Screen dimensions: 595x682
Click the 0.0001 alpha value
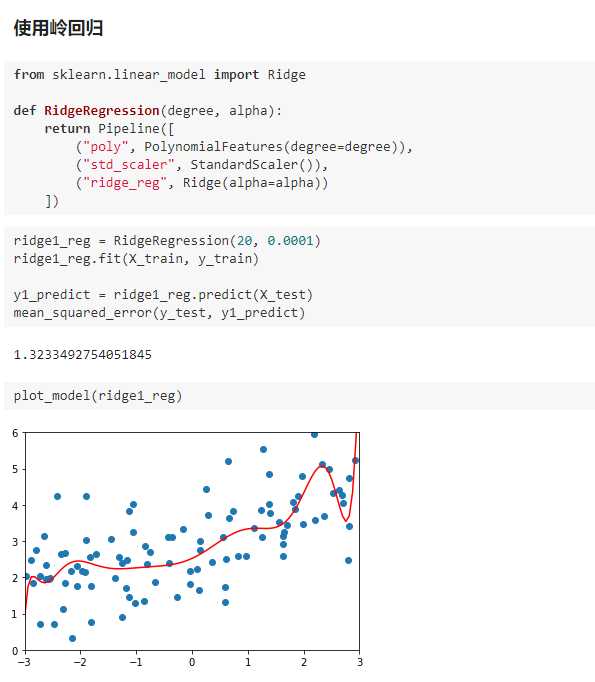coord(290,241)
